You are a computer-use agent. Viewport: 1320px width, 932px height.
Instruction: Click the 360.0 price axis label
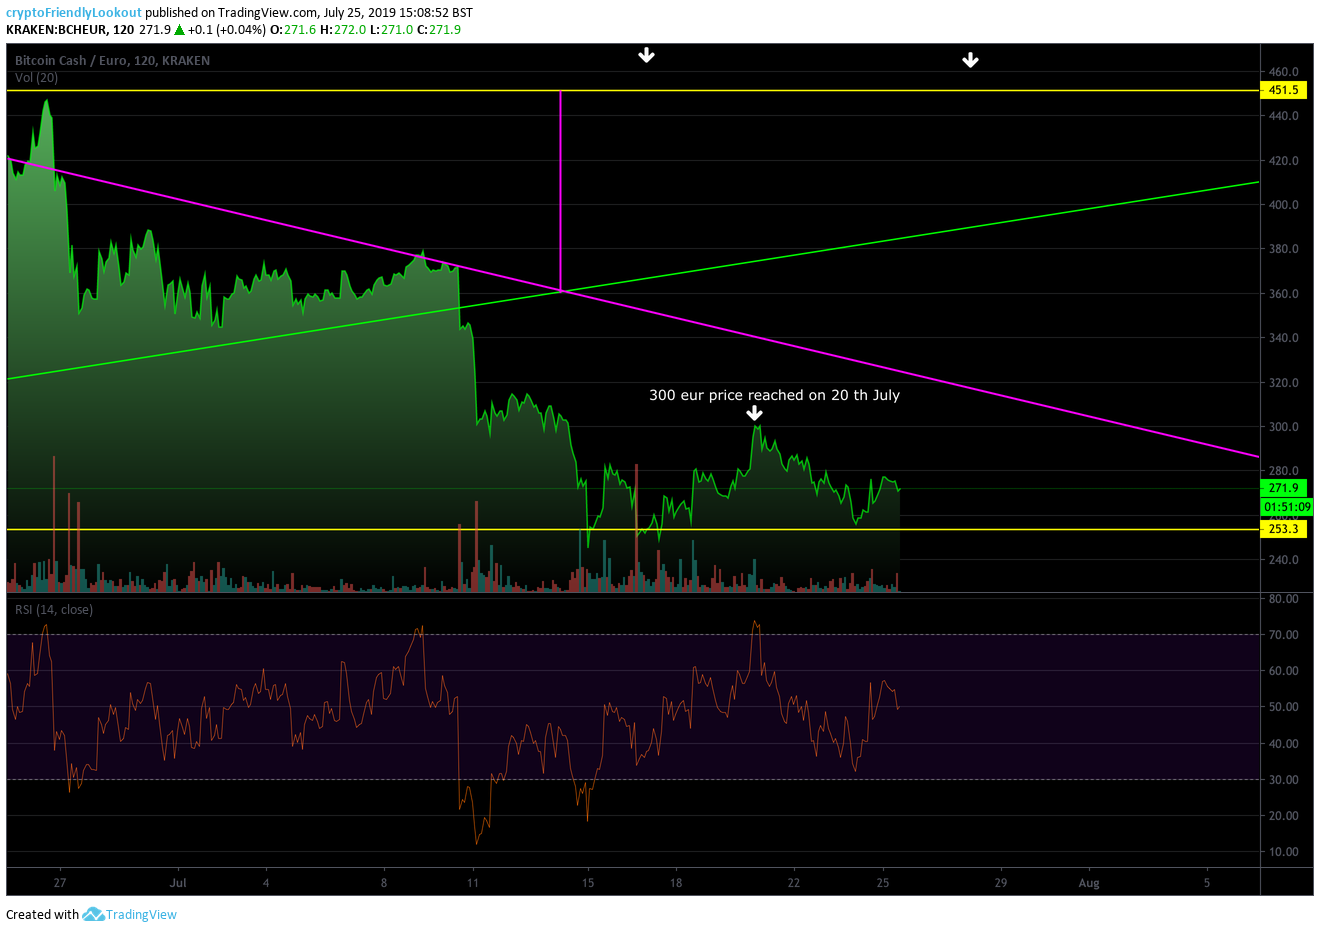1284,294
